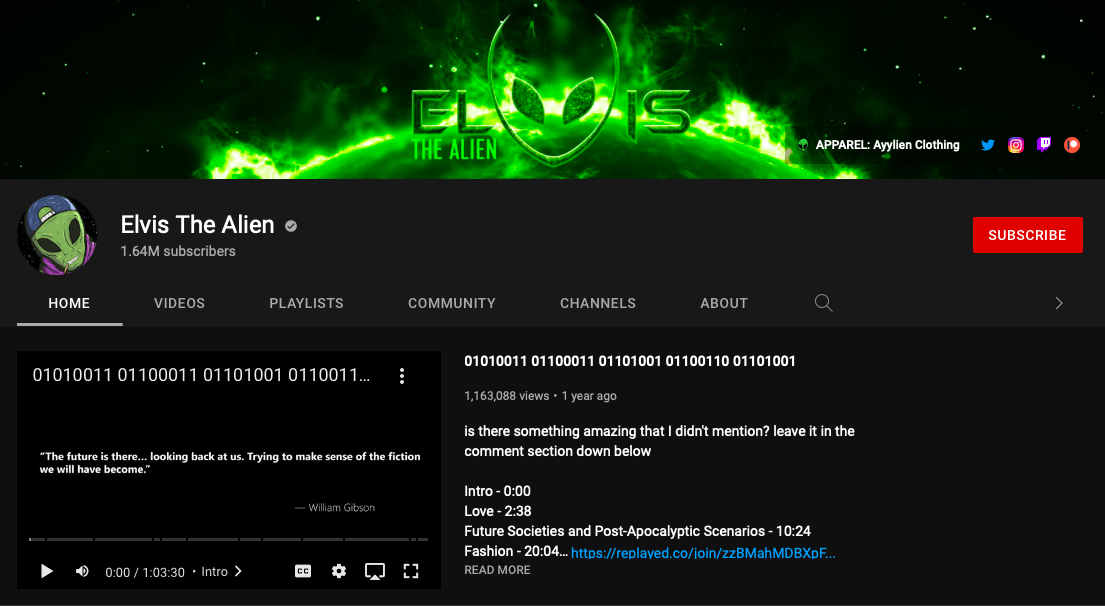The width and height of the screenshot is (1105, 606).
Task: Select the HOME tab
Action: coord(69,304)
